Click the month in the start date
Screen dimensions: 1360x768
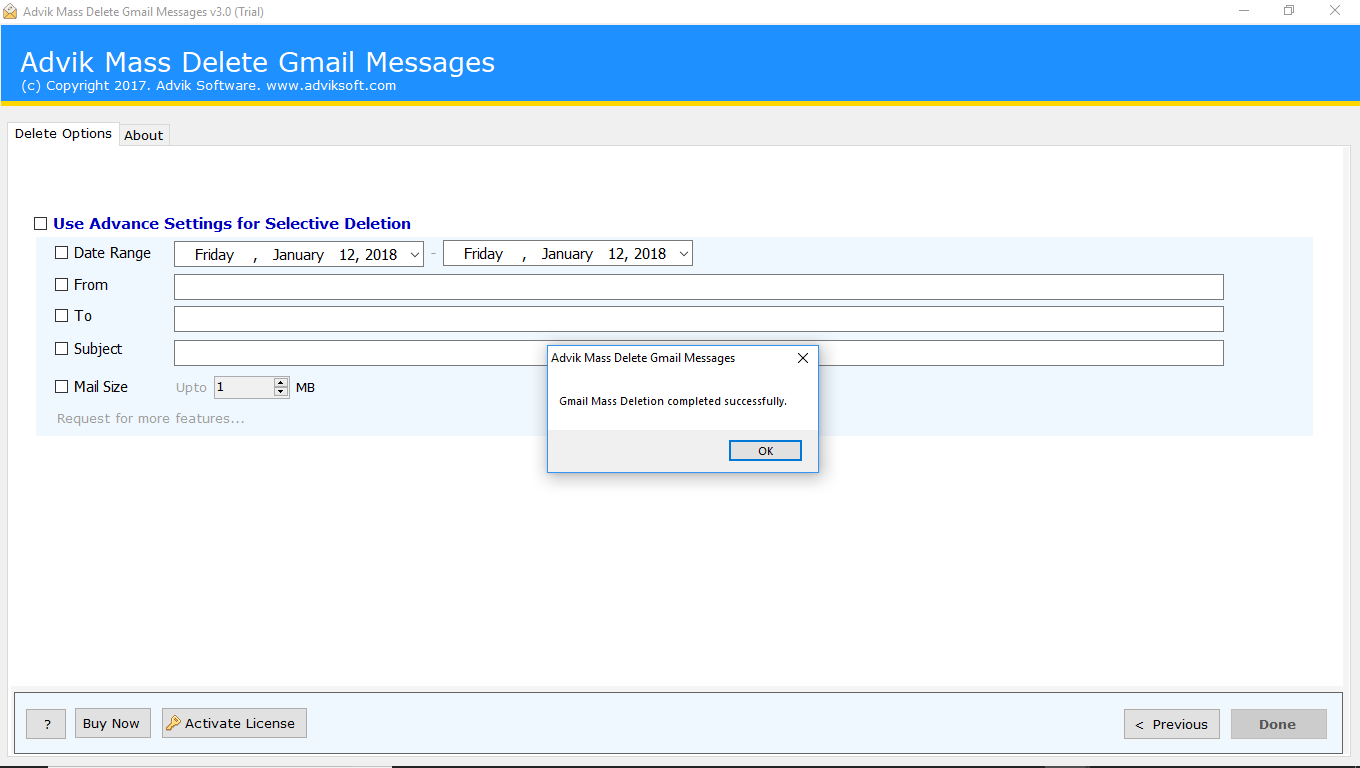pos(298,255)
